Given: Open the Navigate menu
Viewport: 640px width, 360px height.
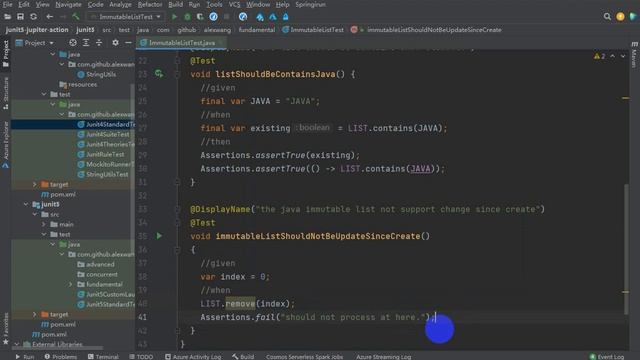Looking at the screenshot, I should coord(68,4).
